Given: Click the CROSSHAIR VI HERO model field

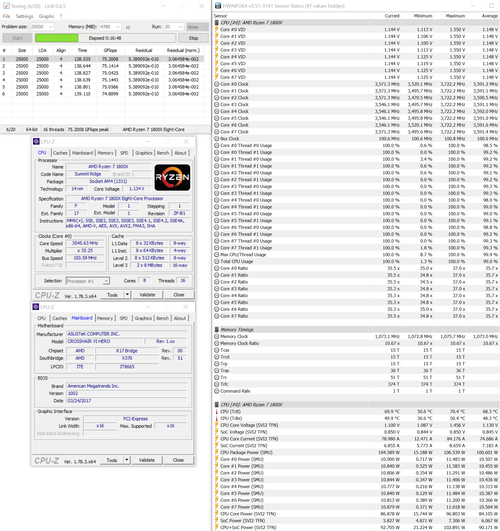Looking at the screenshot, I should coord(104,341).
